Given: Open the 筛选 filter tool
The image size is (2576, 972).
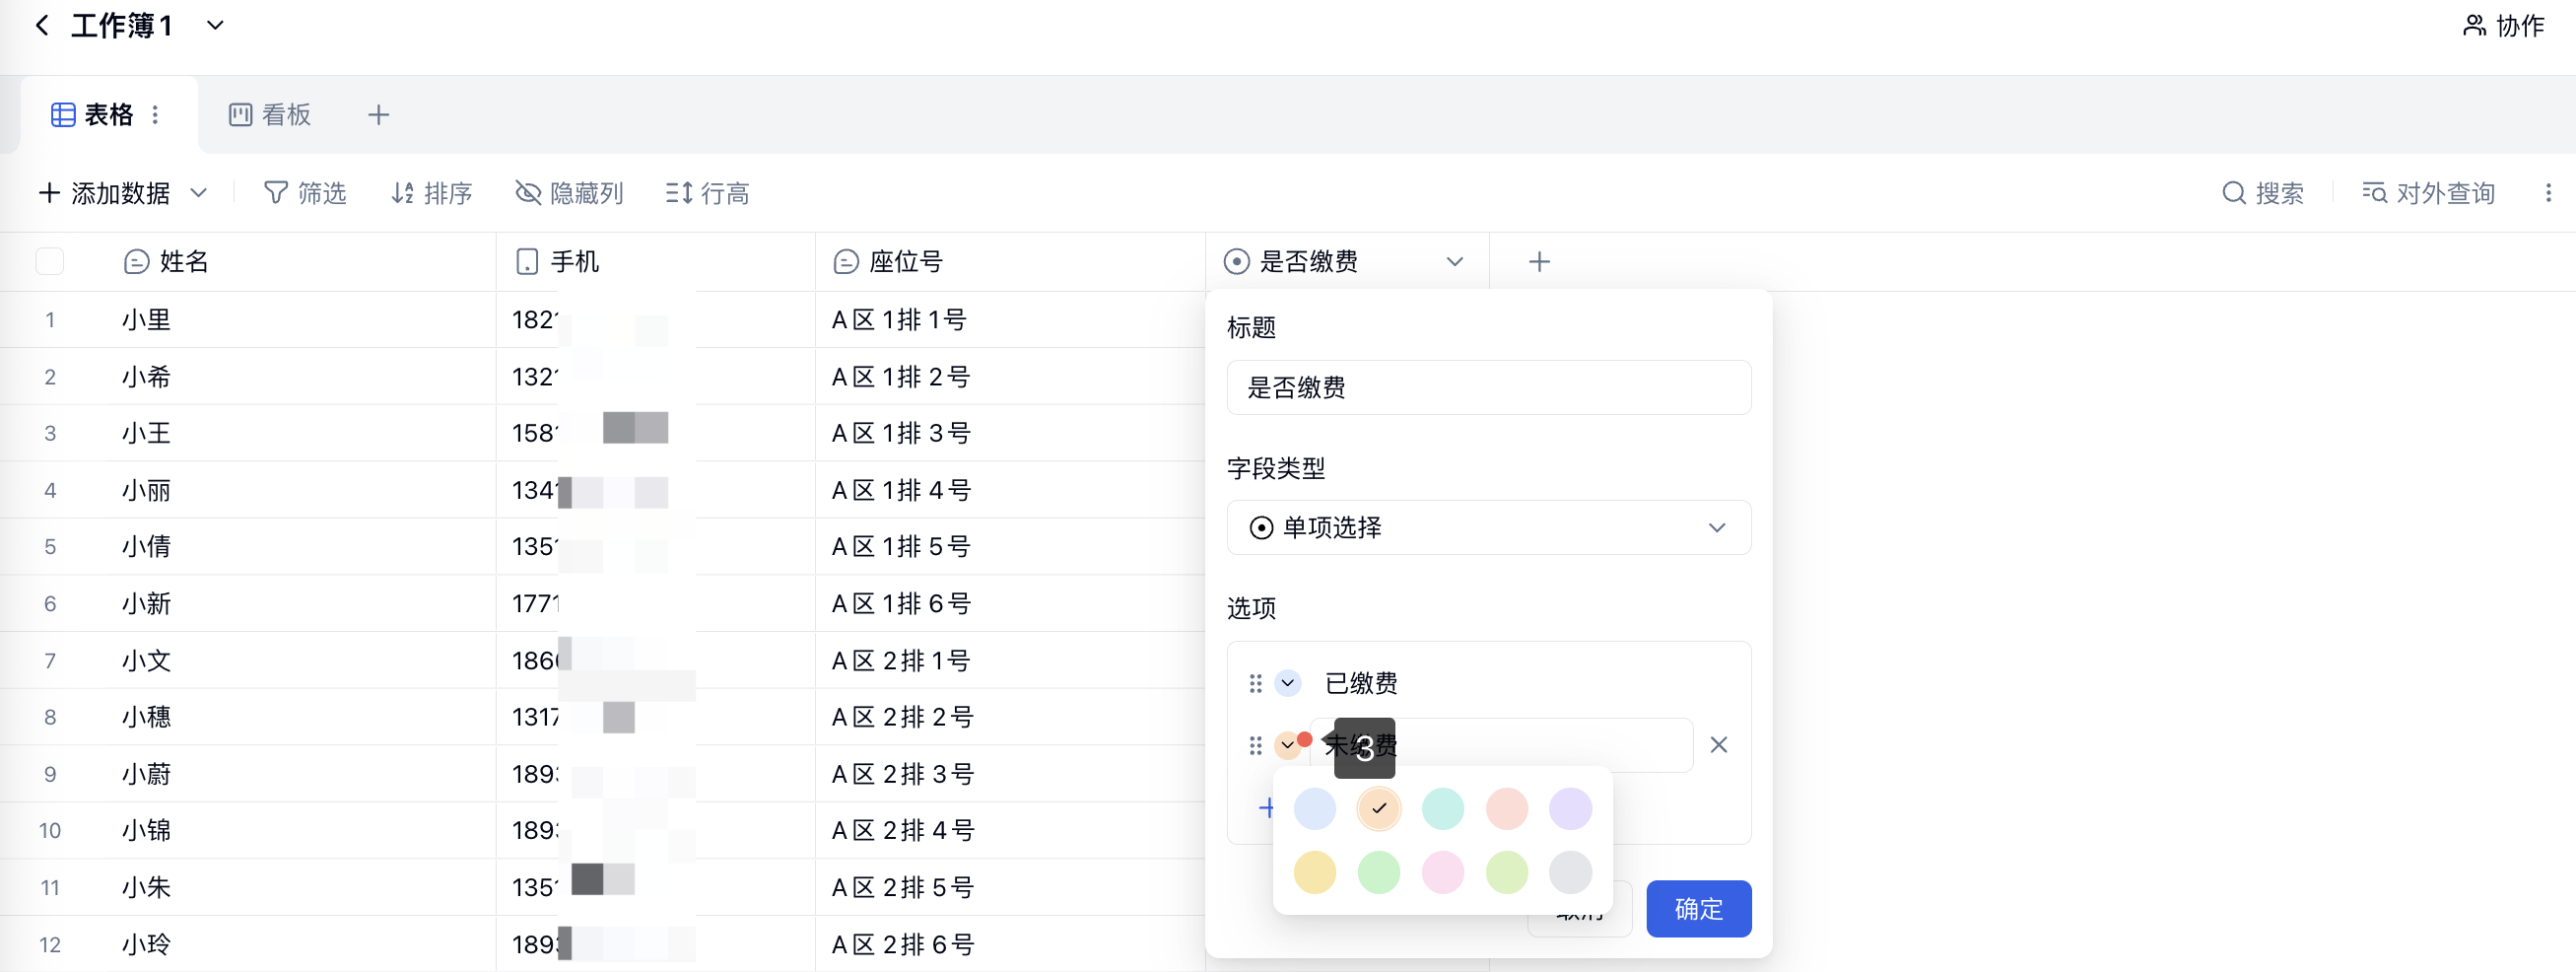Looking at the screenshot, I should click(x=305, y=193).
